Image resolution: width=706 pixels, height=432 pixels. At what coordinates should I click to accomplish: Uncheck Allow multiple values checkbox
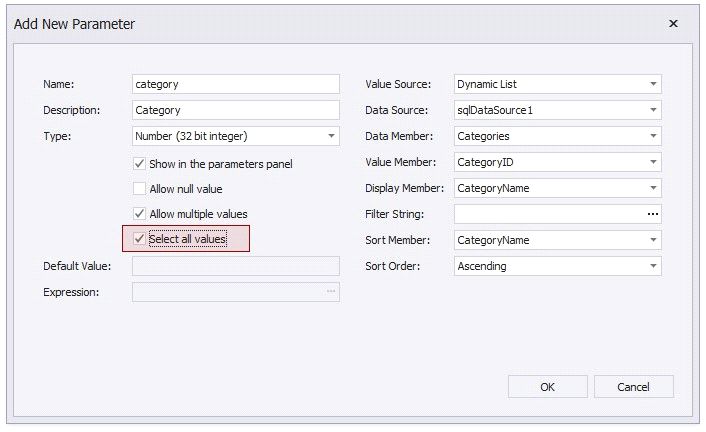140,214
